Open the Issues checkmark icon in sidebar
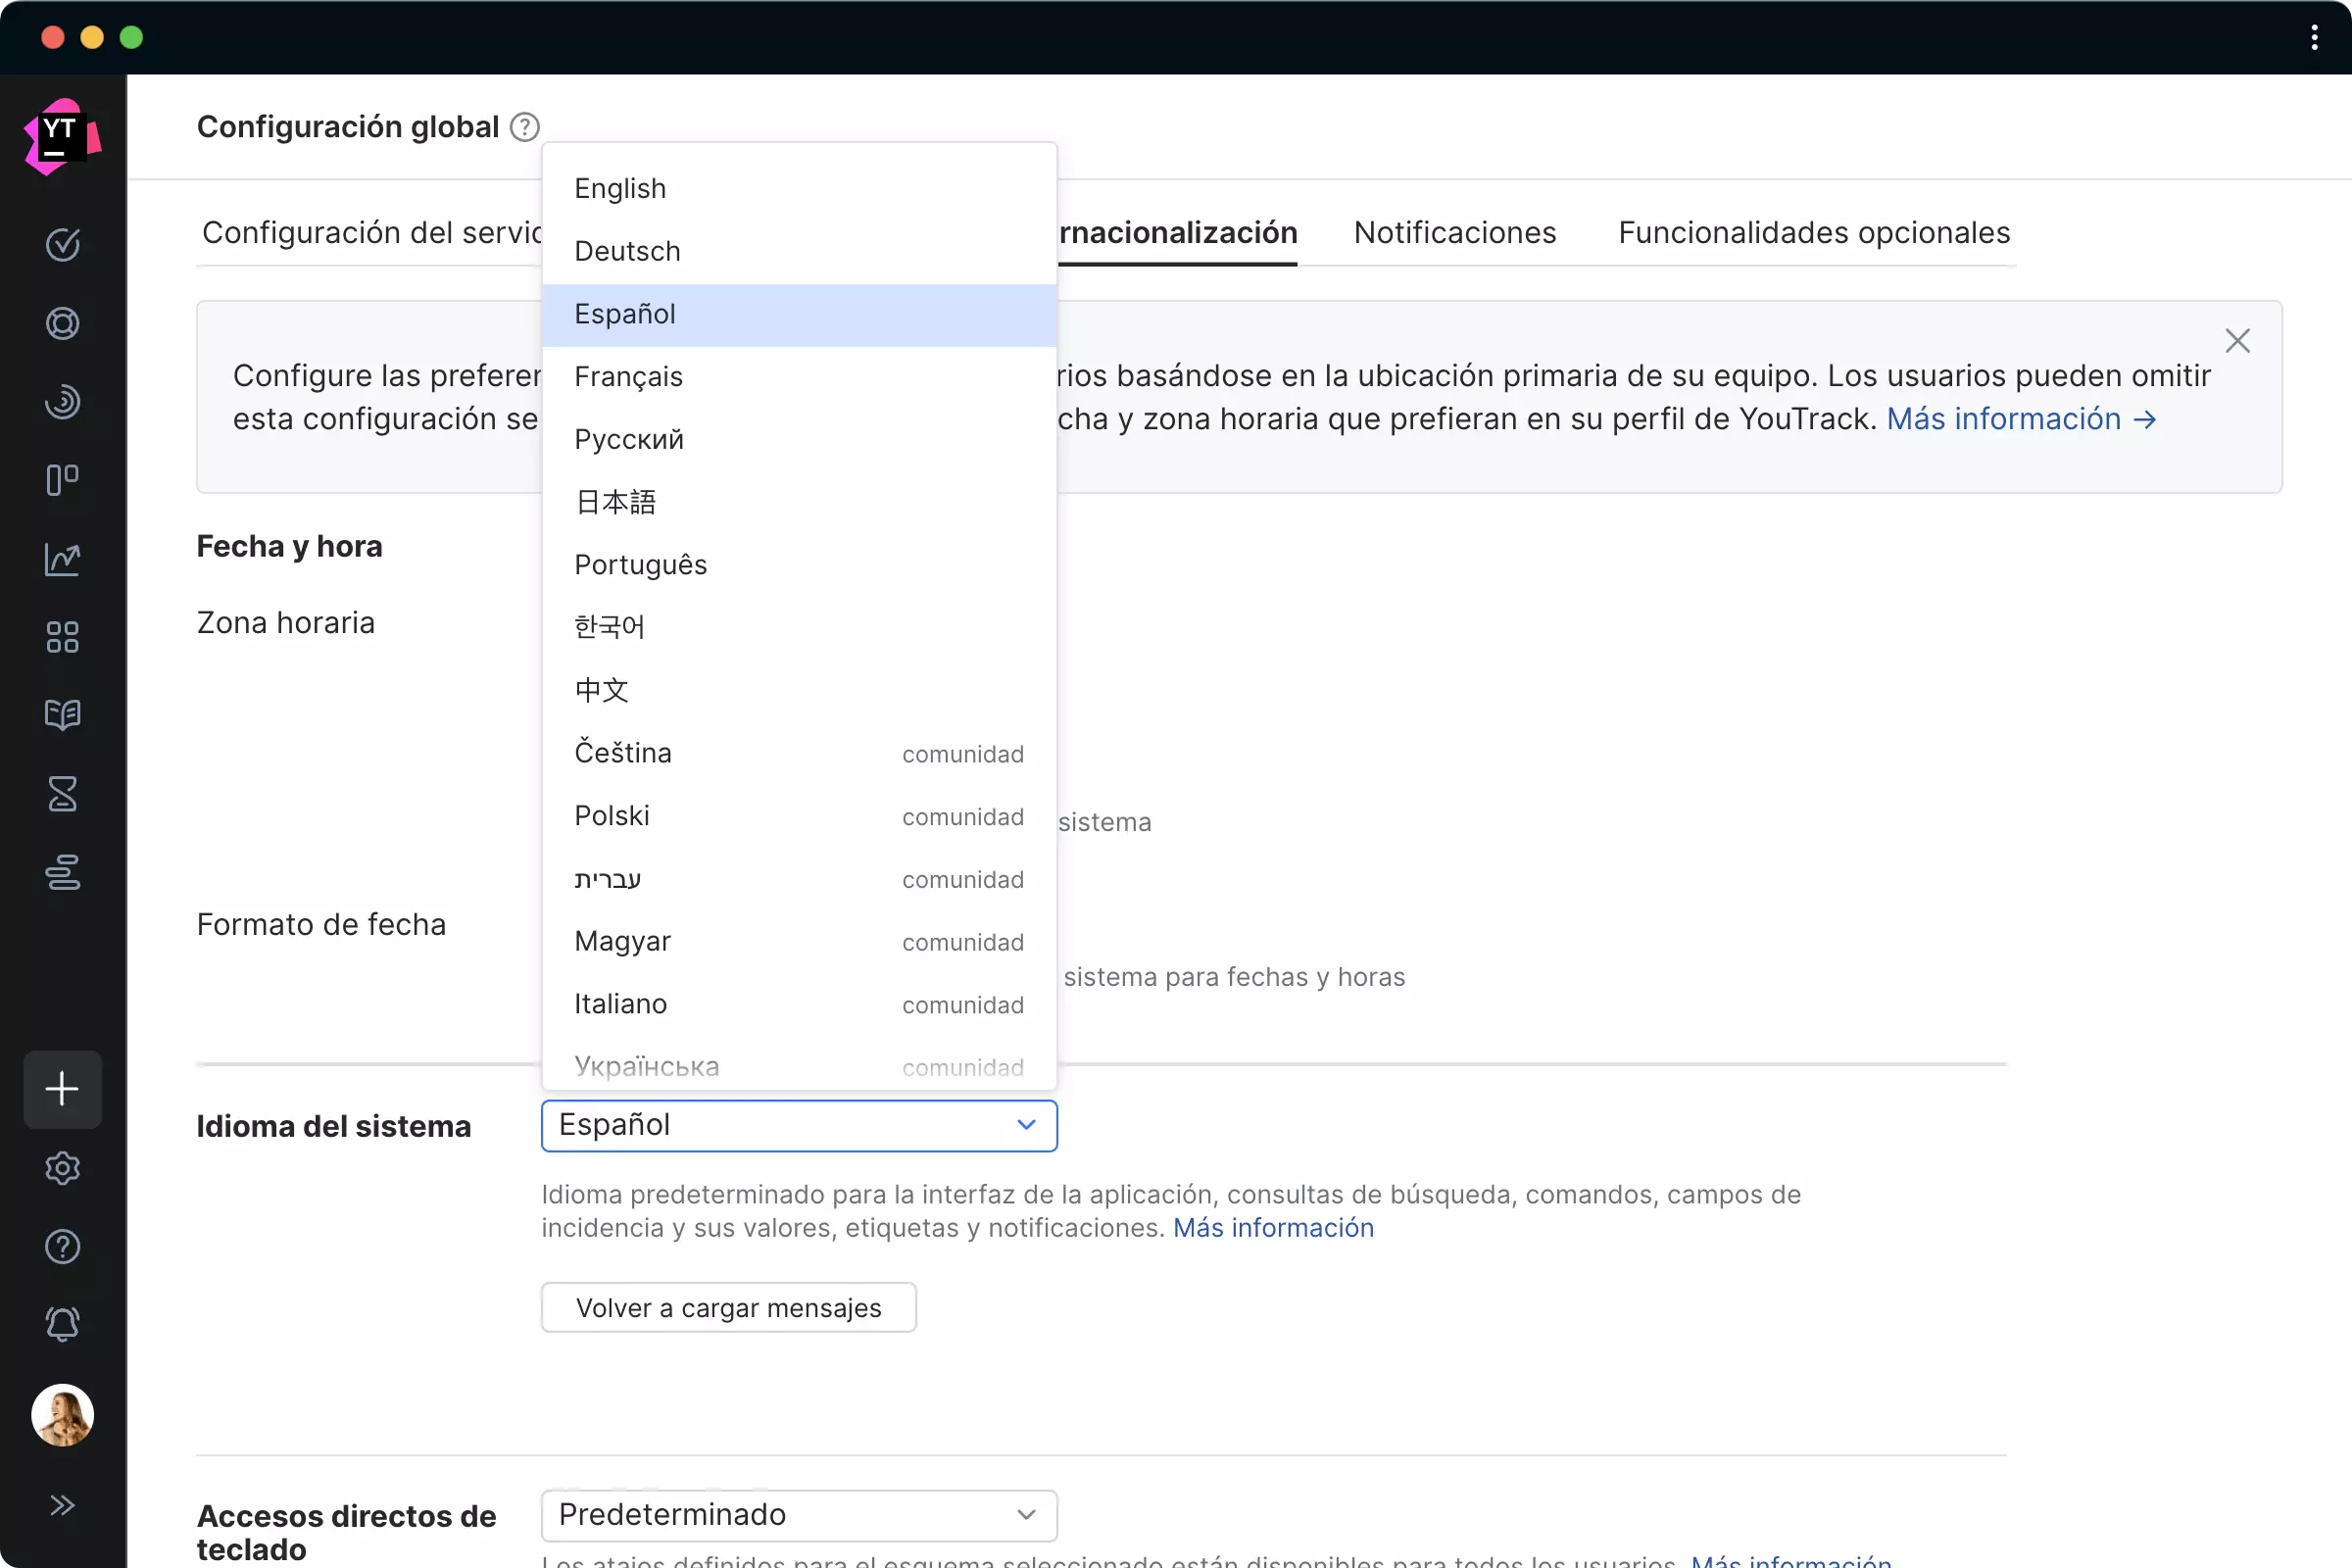 62,244
